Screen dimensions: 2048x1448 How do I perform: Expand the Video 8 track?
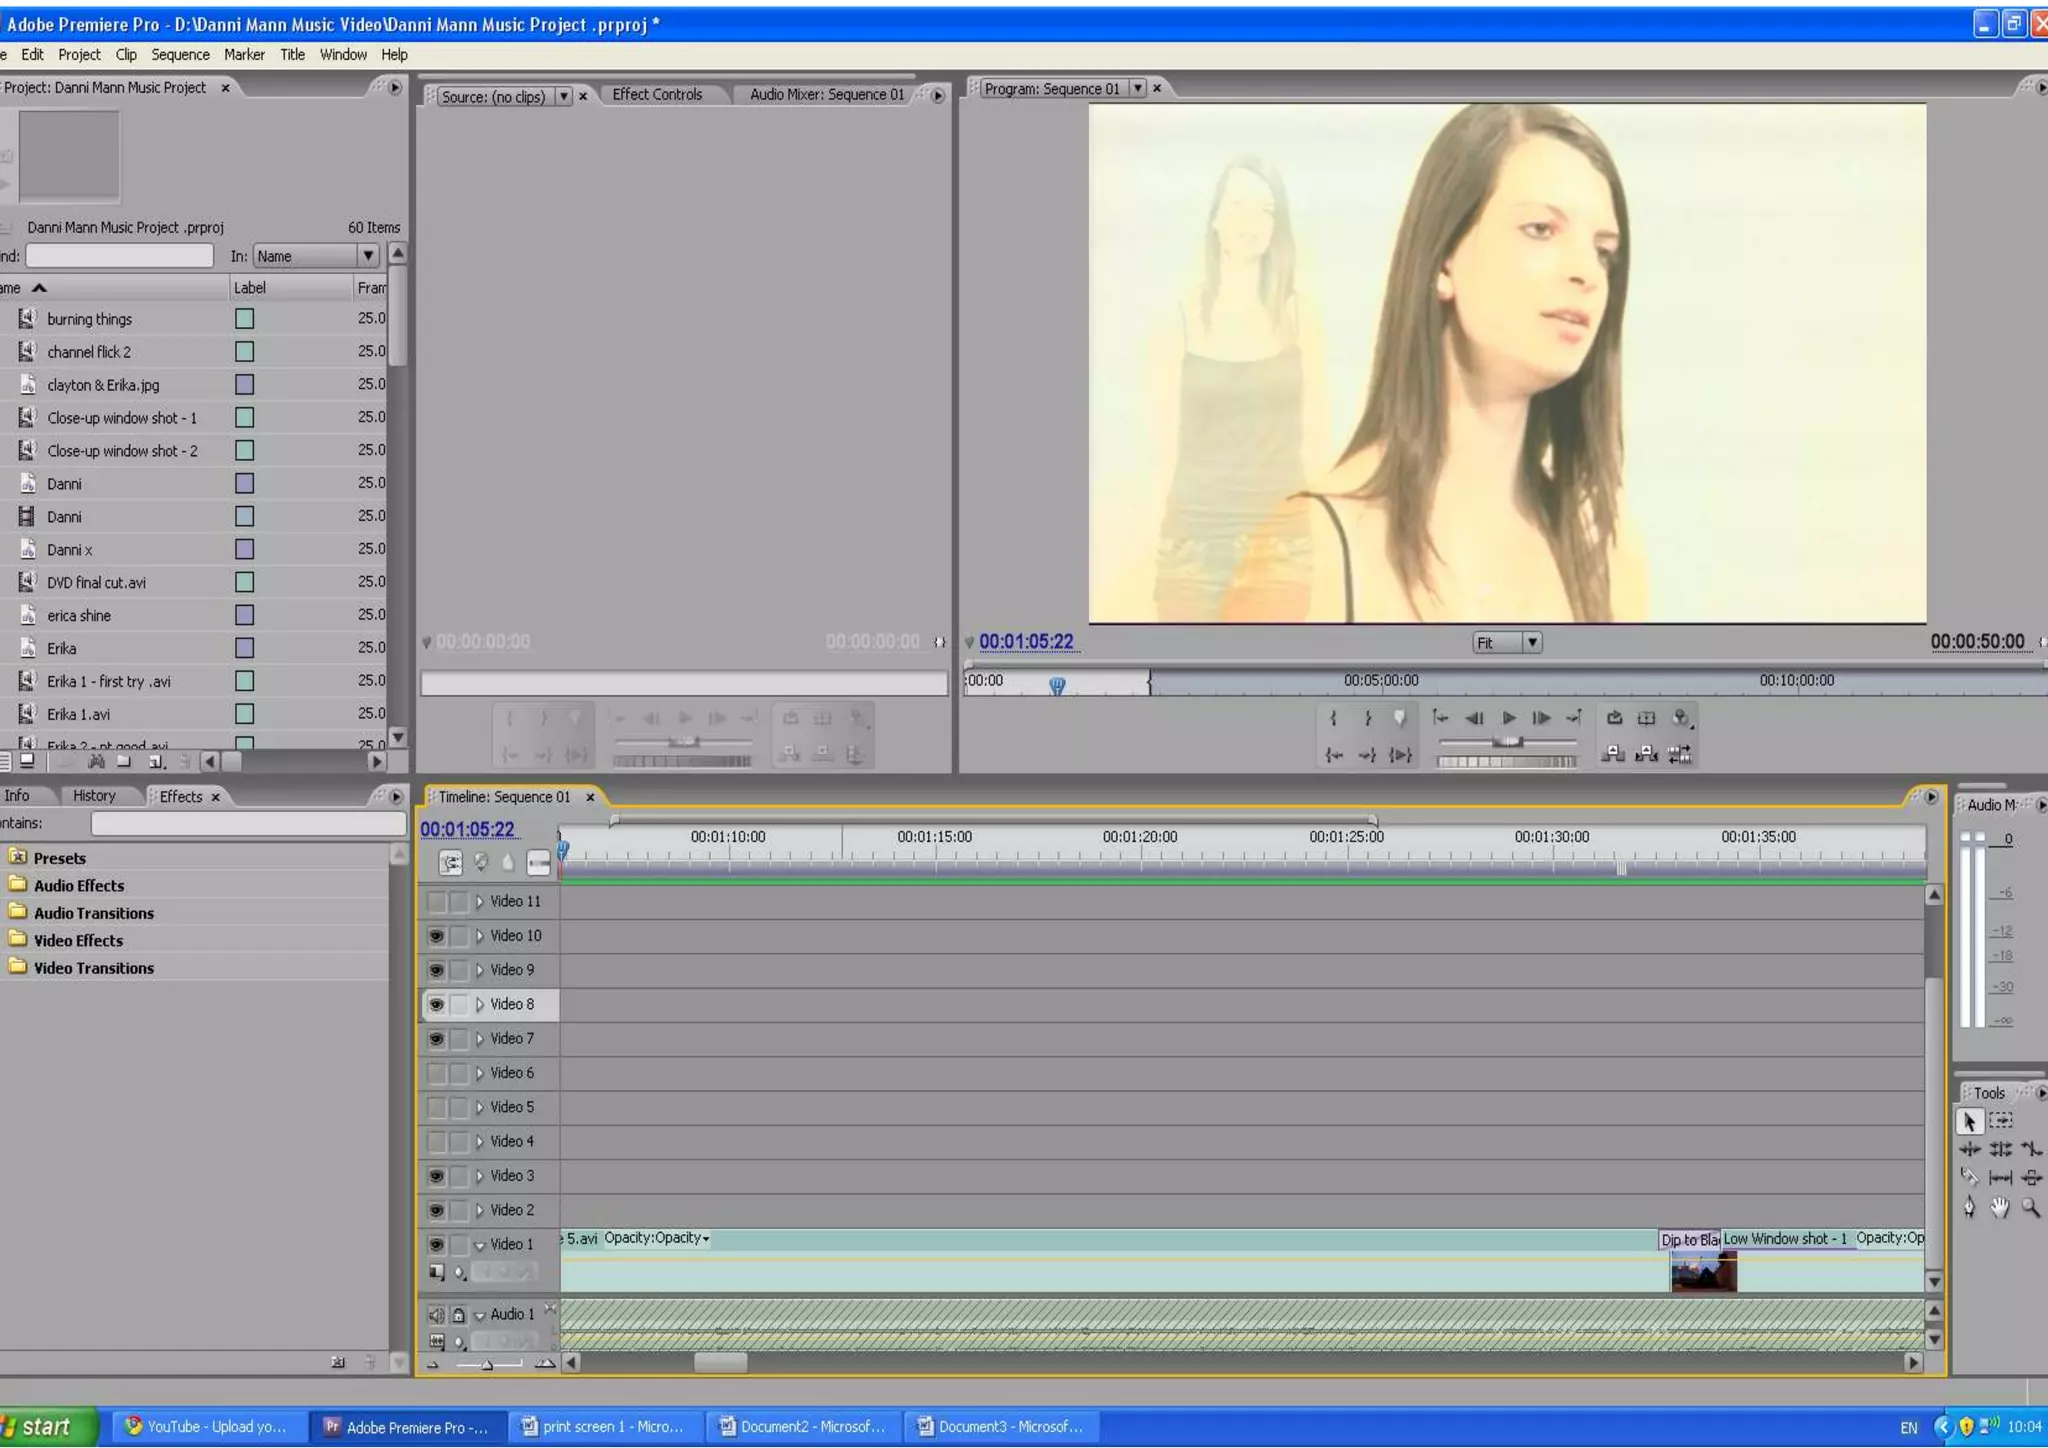click(479, 1004)
